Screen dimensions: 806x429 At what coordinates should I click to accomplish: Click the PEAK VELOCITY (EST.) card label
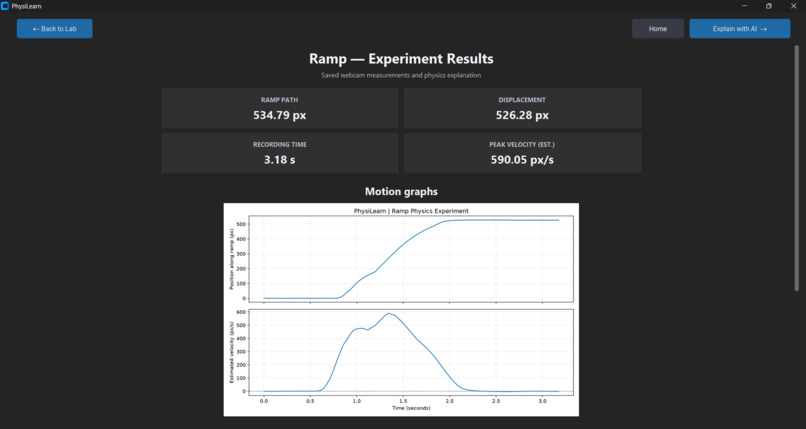coord(522,145)
